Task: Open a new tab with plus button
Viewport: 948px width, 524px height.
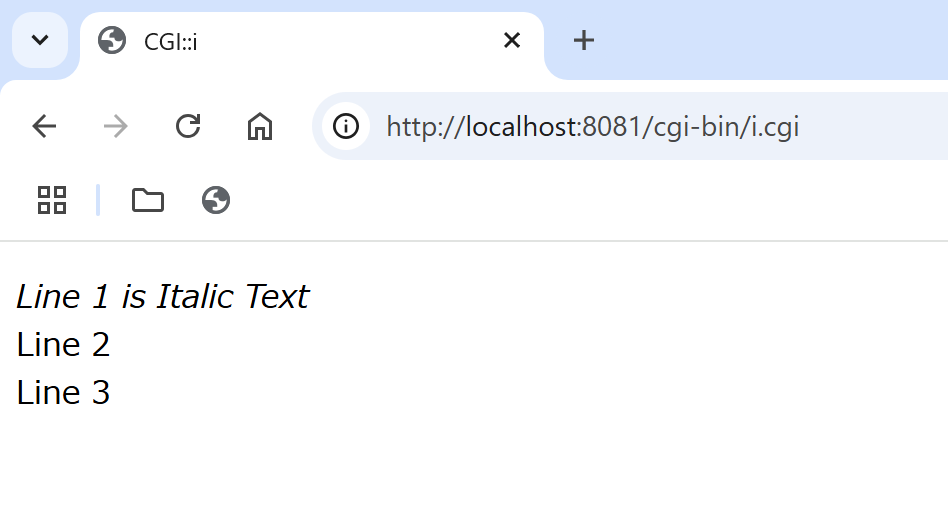Action: click(x=583, y=40)
